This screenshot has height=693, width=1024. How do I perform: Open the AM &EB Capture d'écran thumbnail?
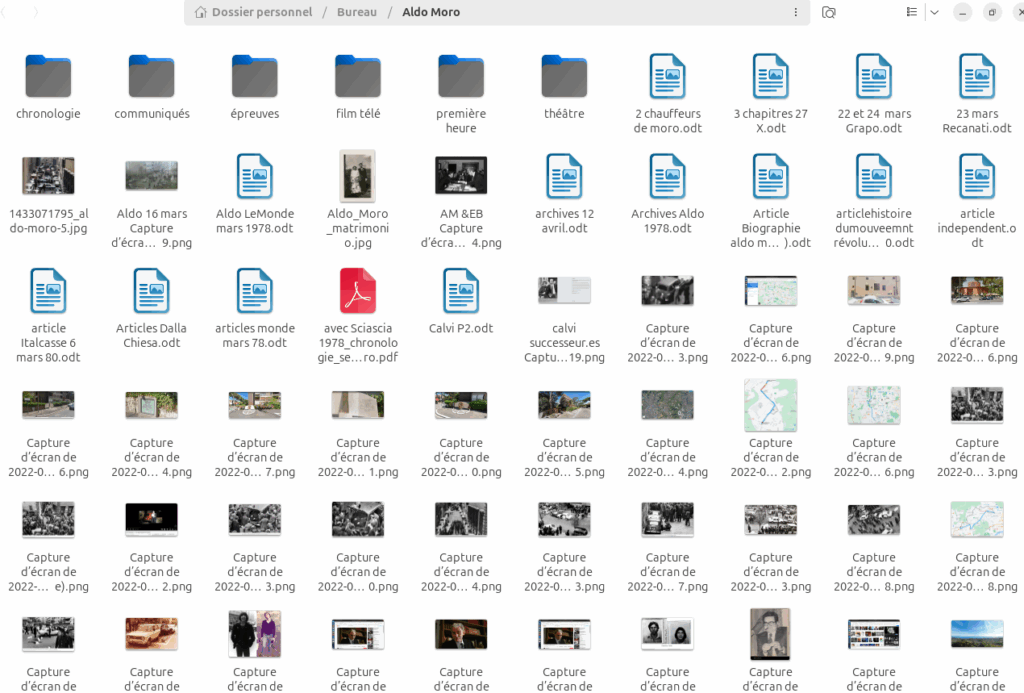[x=461, y=176]
